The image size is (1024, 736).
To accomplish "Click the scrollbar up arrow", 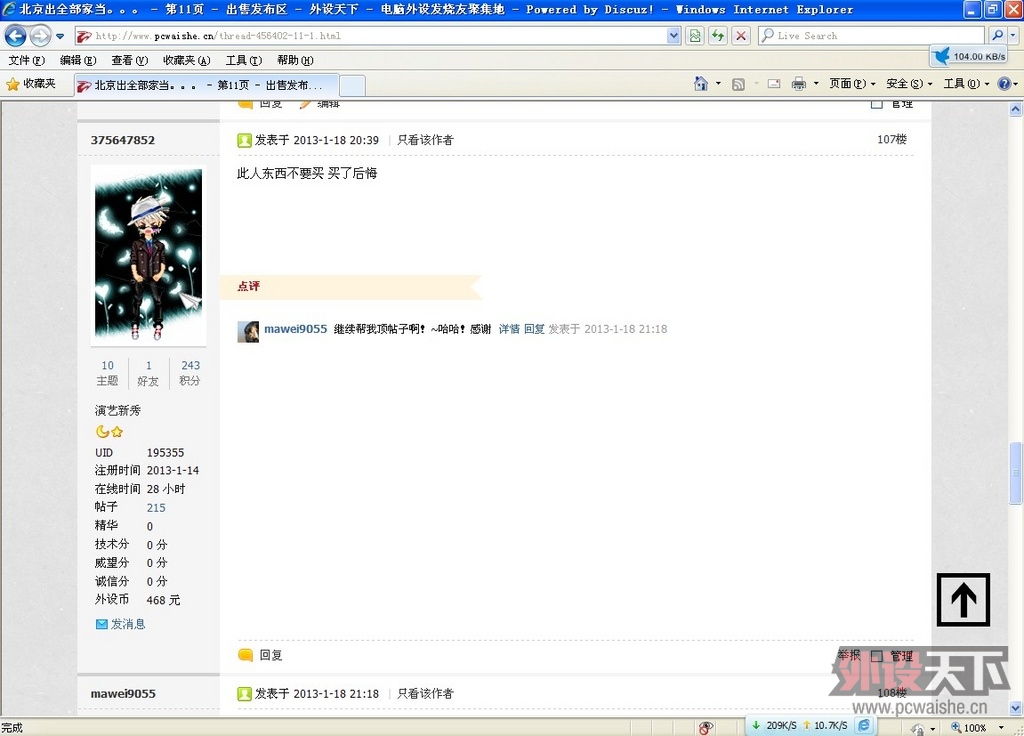I will click(1015, 110).
